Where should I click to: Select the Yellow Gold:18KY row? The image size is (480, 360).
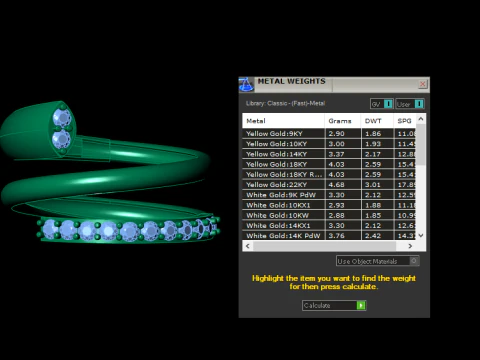click(x=329, y=164)
